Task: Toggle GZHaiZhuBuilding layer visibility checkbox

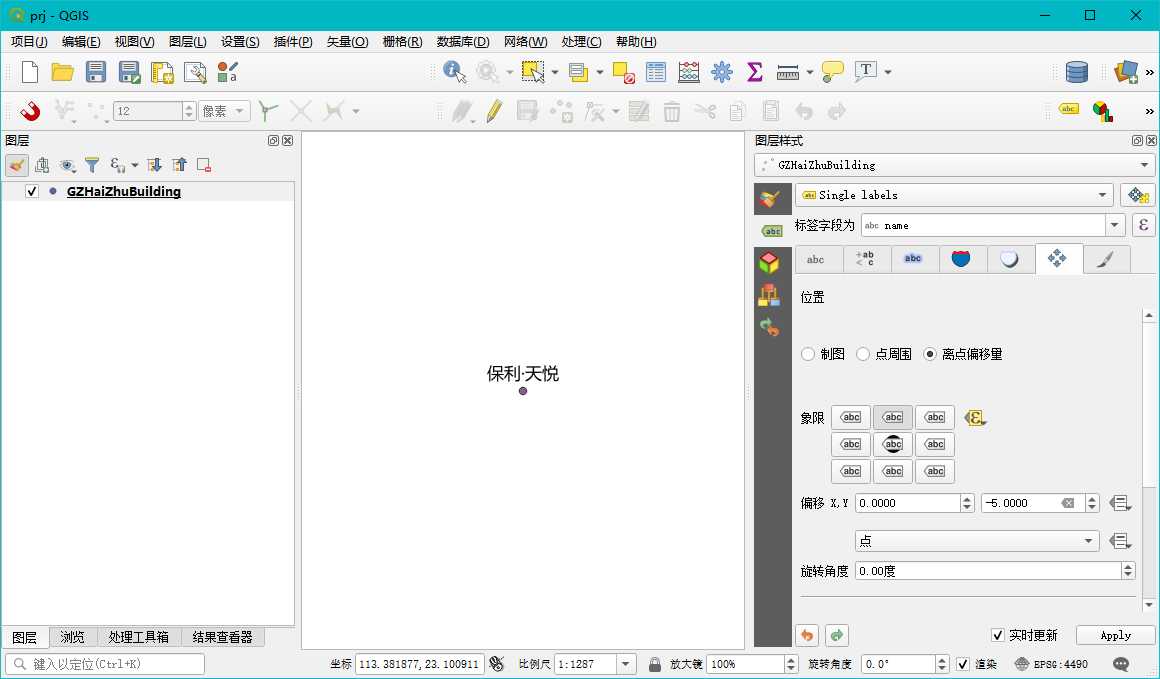Action: click(32, 192)
